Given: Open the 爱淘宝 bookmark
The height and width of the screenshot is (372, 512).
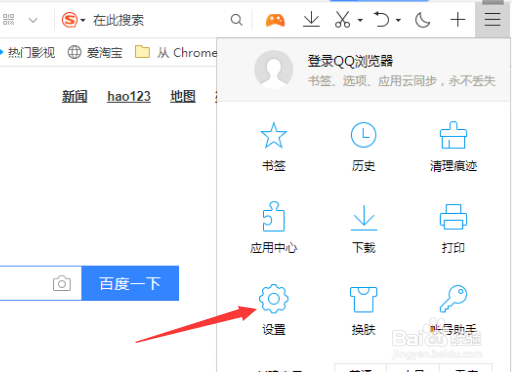Looking at the screenshot, I should pyautogui.click(x=95, y=52).
